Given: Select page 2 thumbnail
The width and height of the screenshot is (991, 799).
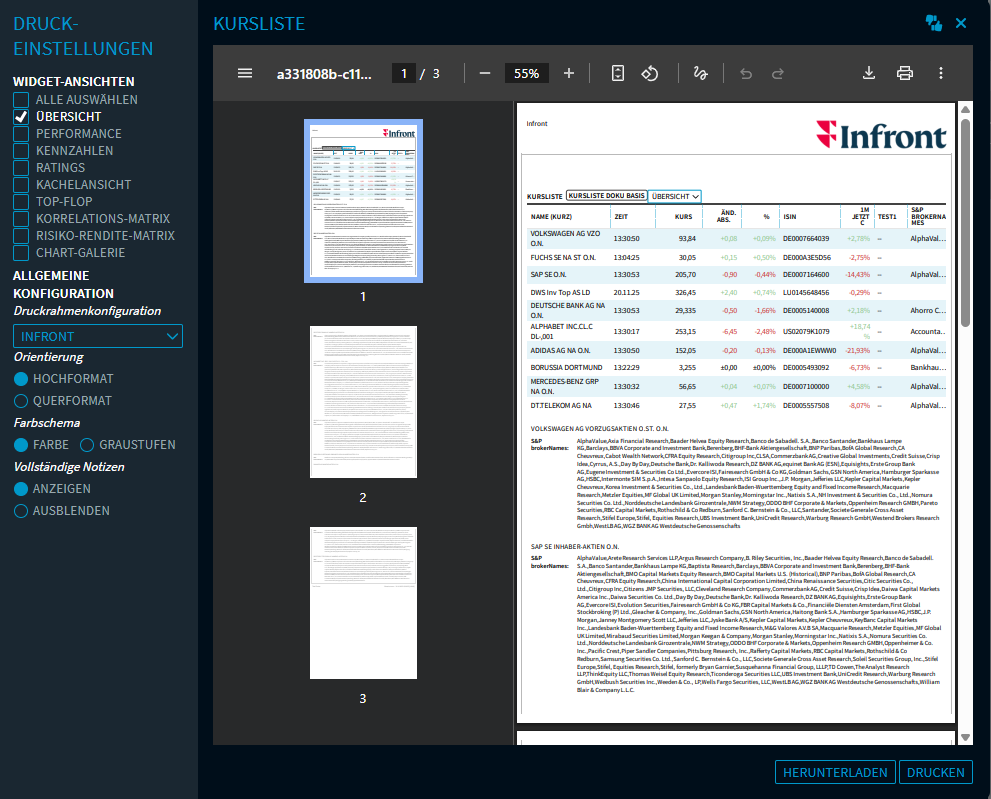Looking at the screenshot, I should [x=363, y=405].
